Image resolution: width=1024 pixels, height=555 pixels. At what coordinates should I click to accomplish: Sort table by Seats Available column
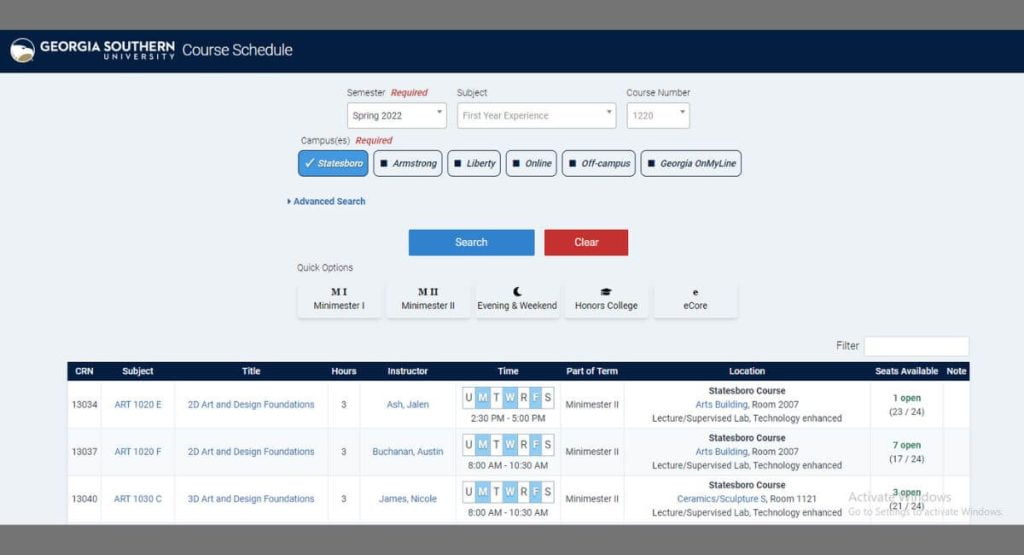[906, 371]
